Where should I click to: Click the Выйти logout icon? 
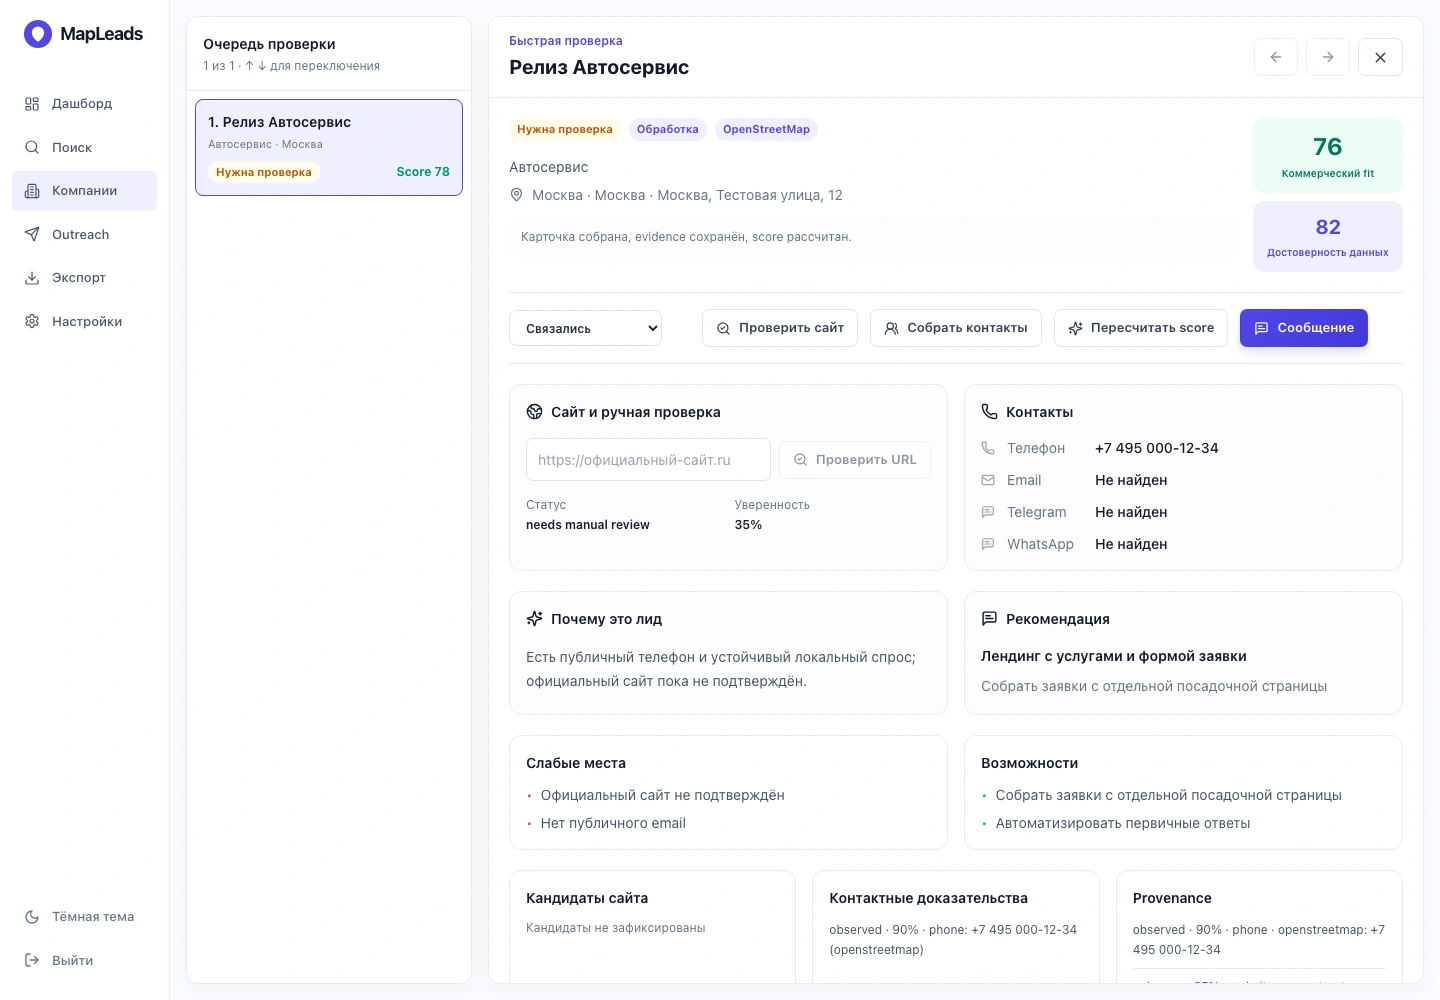point(32,960)
